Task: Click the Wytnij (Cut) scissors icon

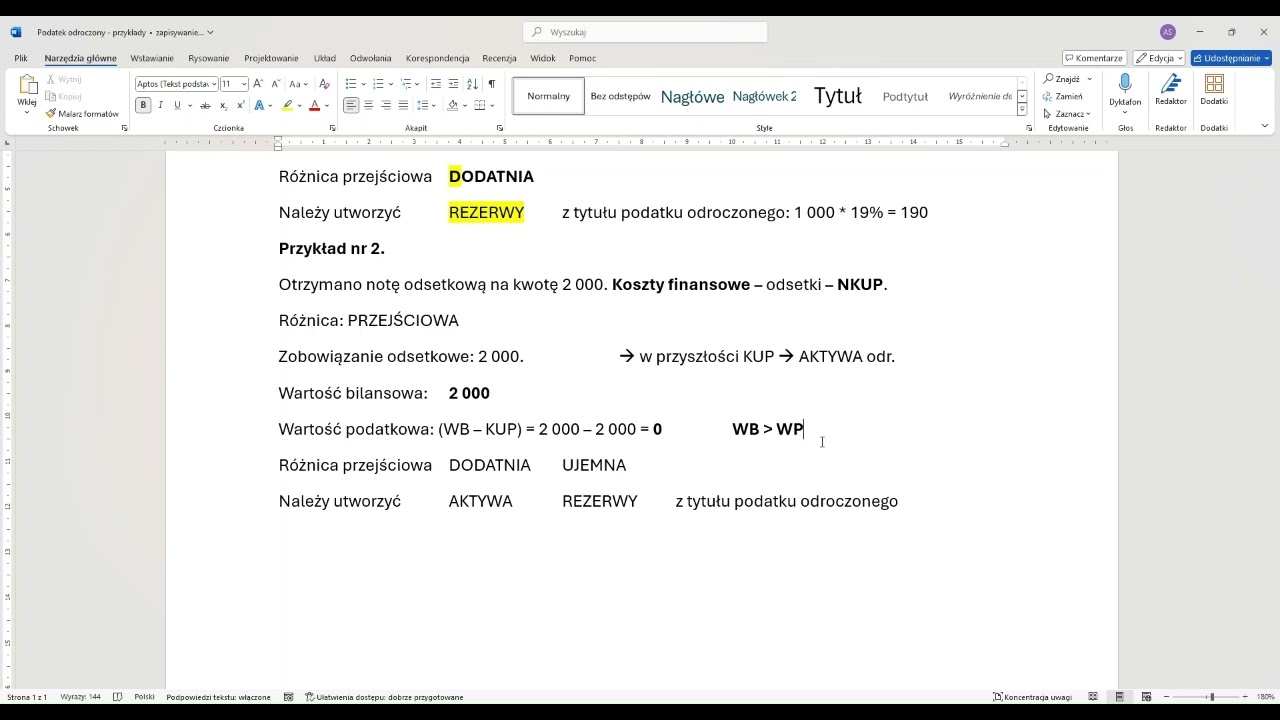Action: coord(50,79)
